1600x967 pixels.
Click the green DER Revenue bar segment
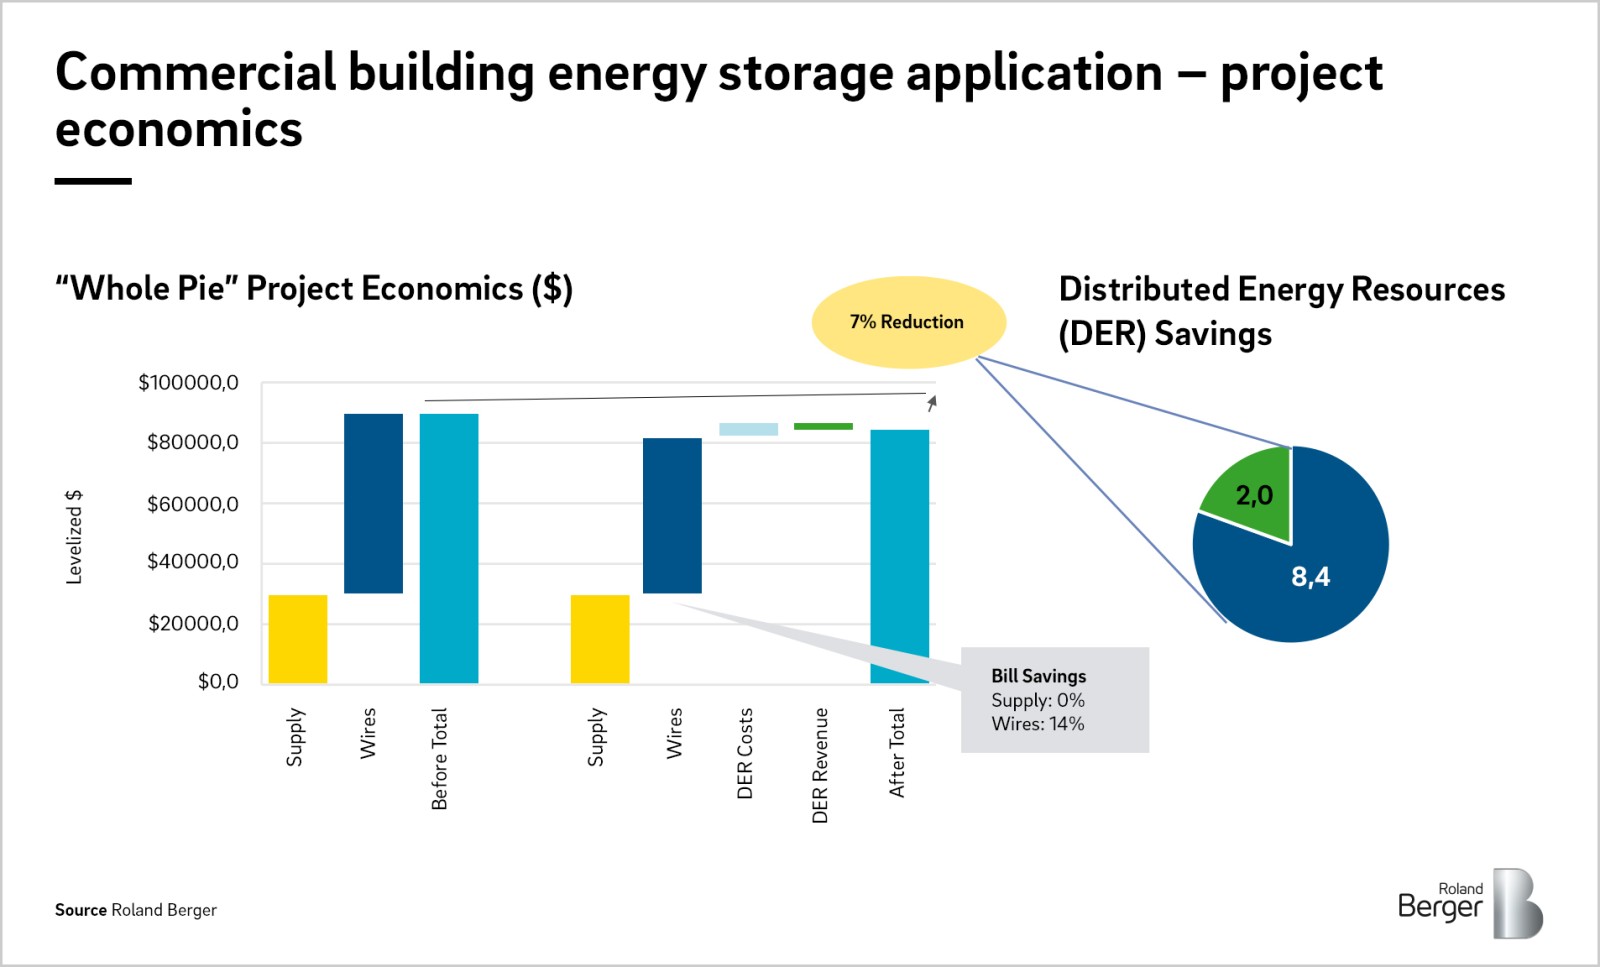pyautogui.click(x=822, y=426)
